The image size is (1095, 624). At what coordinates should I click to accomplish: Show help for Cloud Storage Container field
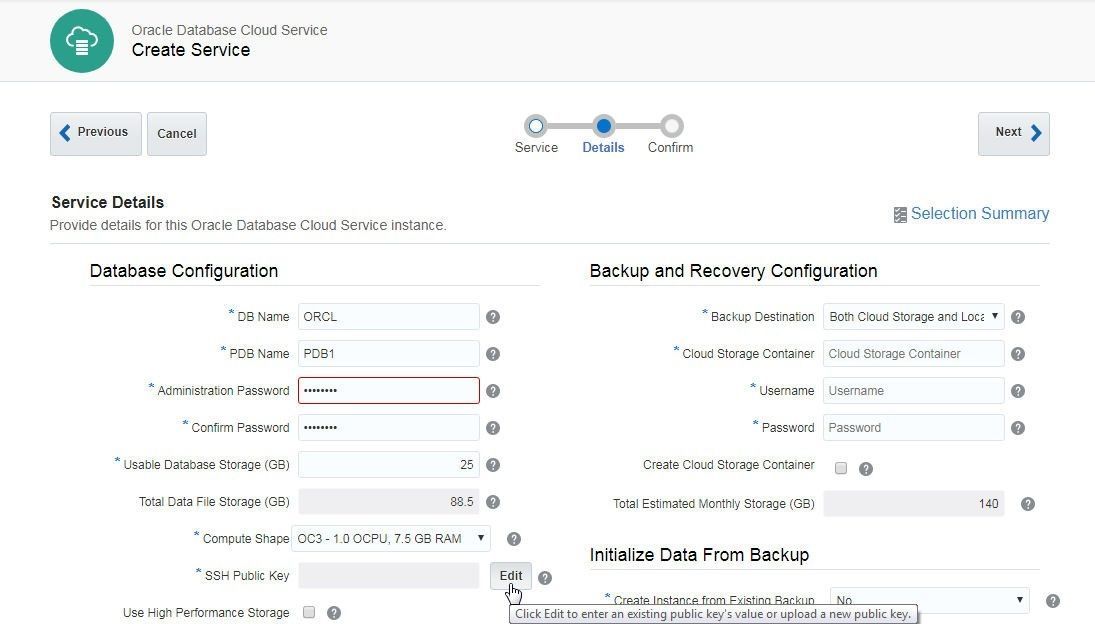click(1018, 354)
